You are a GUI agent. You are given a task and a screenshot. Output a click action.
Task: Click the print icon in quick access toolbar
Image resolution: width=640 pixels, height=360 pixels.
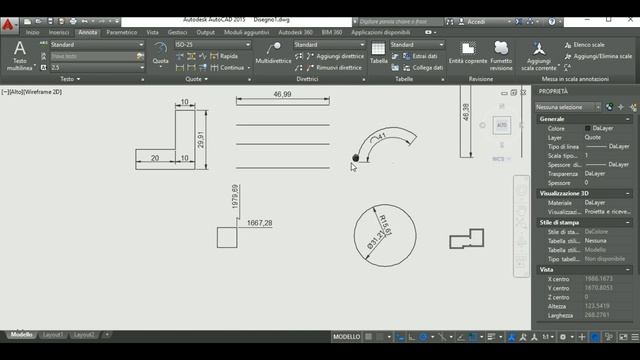coord(73,21)
